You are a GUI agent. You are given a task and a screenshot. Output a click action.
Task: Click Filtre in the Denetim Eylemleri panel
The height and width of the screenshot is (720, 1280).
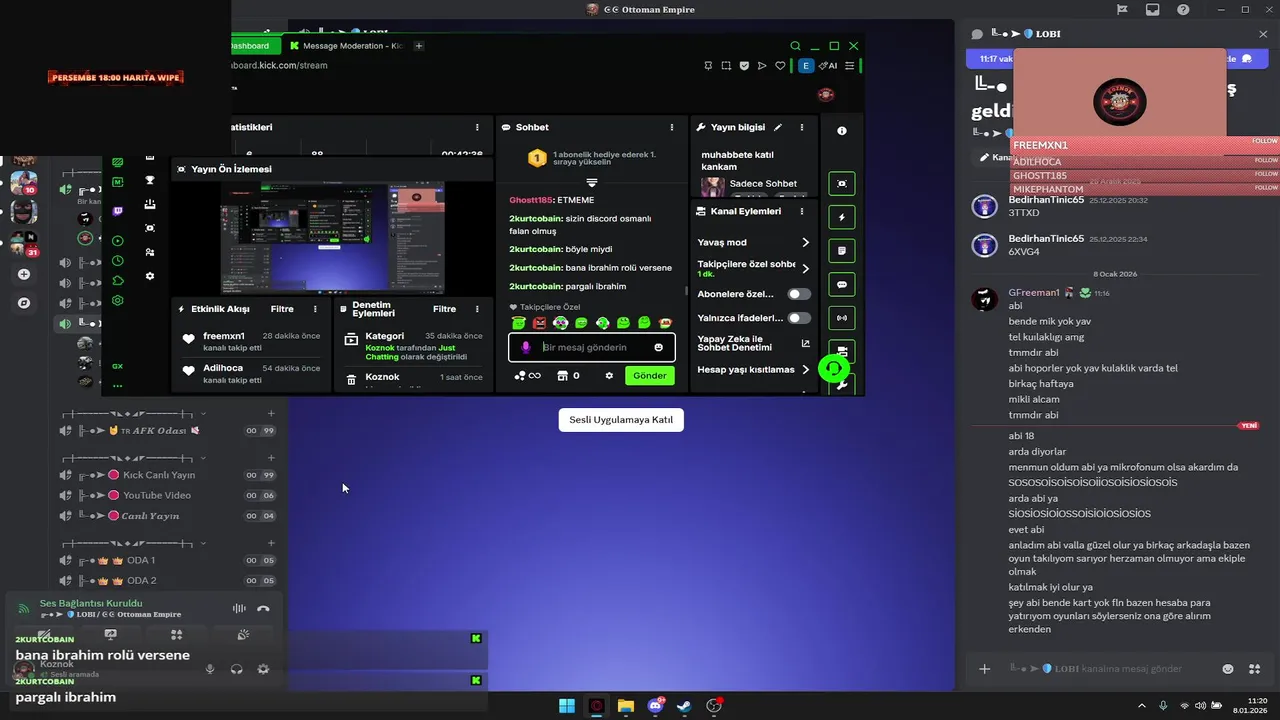444,309
